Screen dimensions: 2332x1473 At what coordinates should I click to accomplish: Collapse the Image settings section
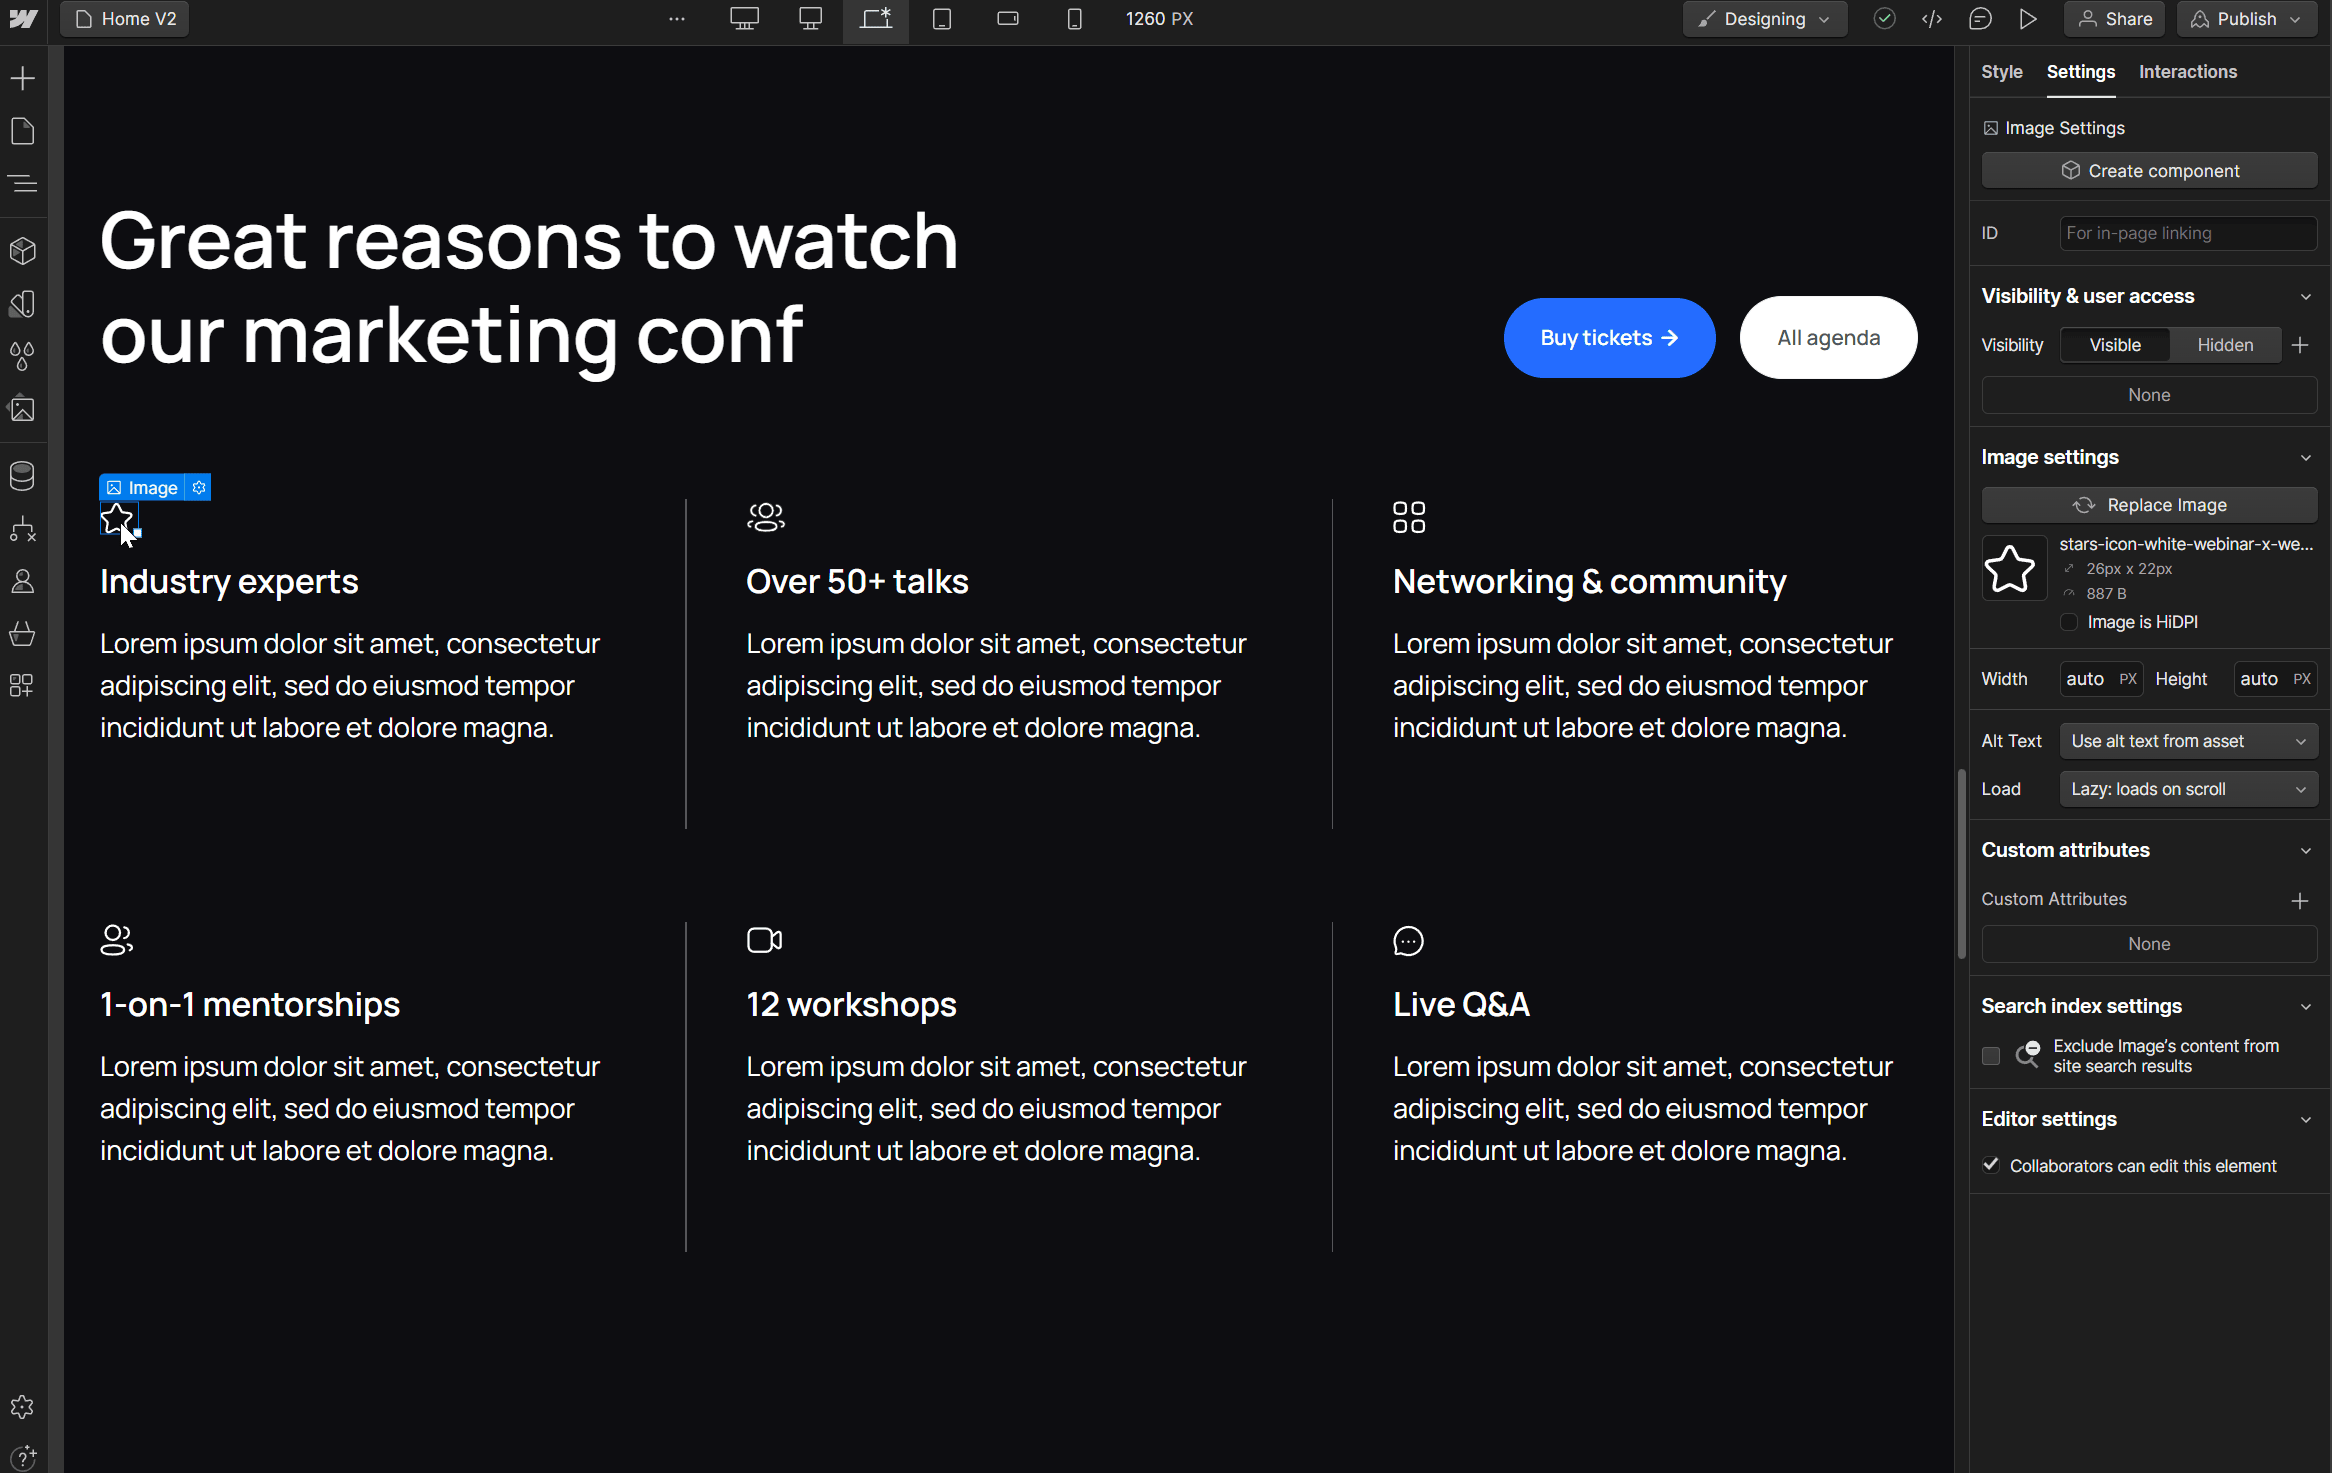[x=2306, y=458]
